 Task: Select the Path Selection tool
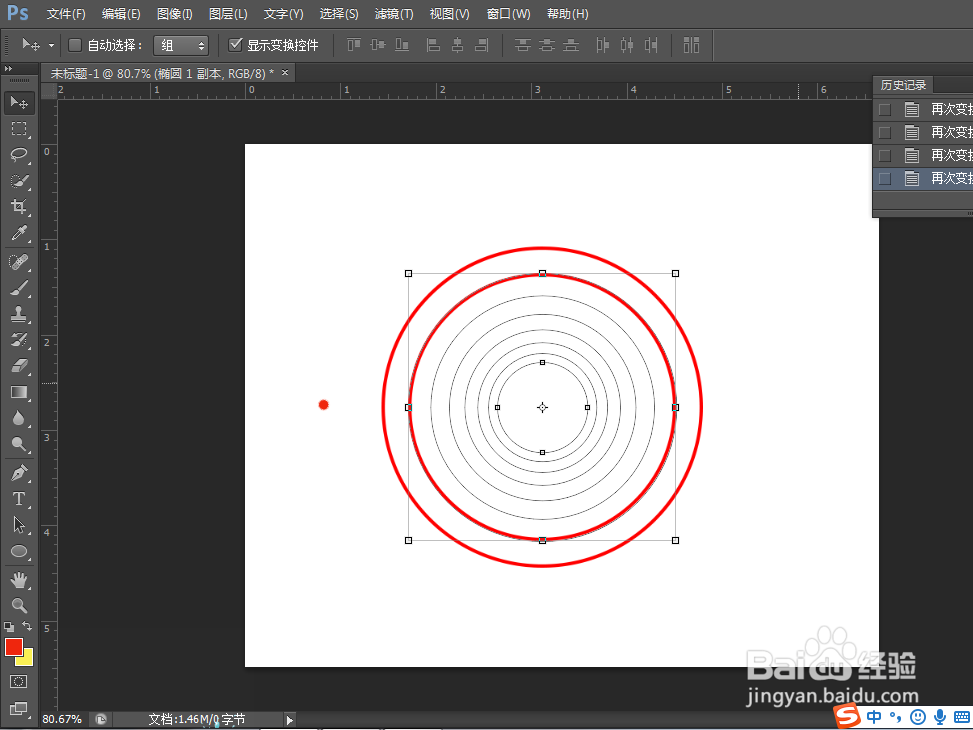click(19, 525)
